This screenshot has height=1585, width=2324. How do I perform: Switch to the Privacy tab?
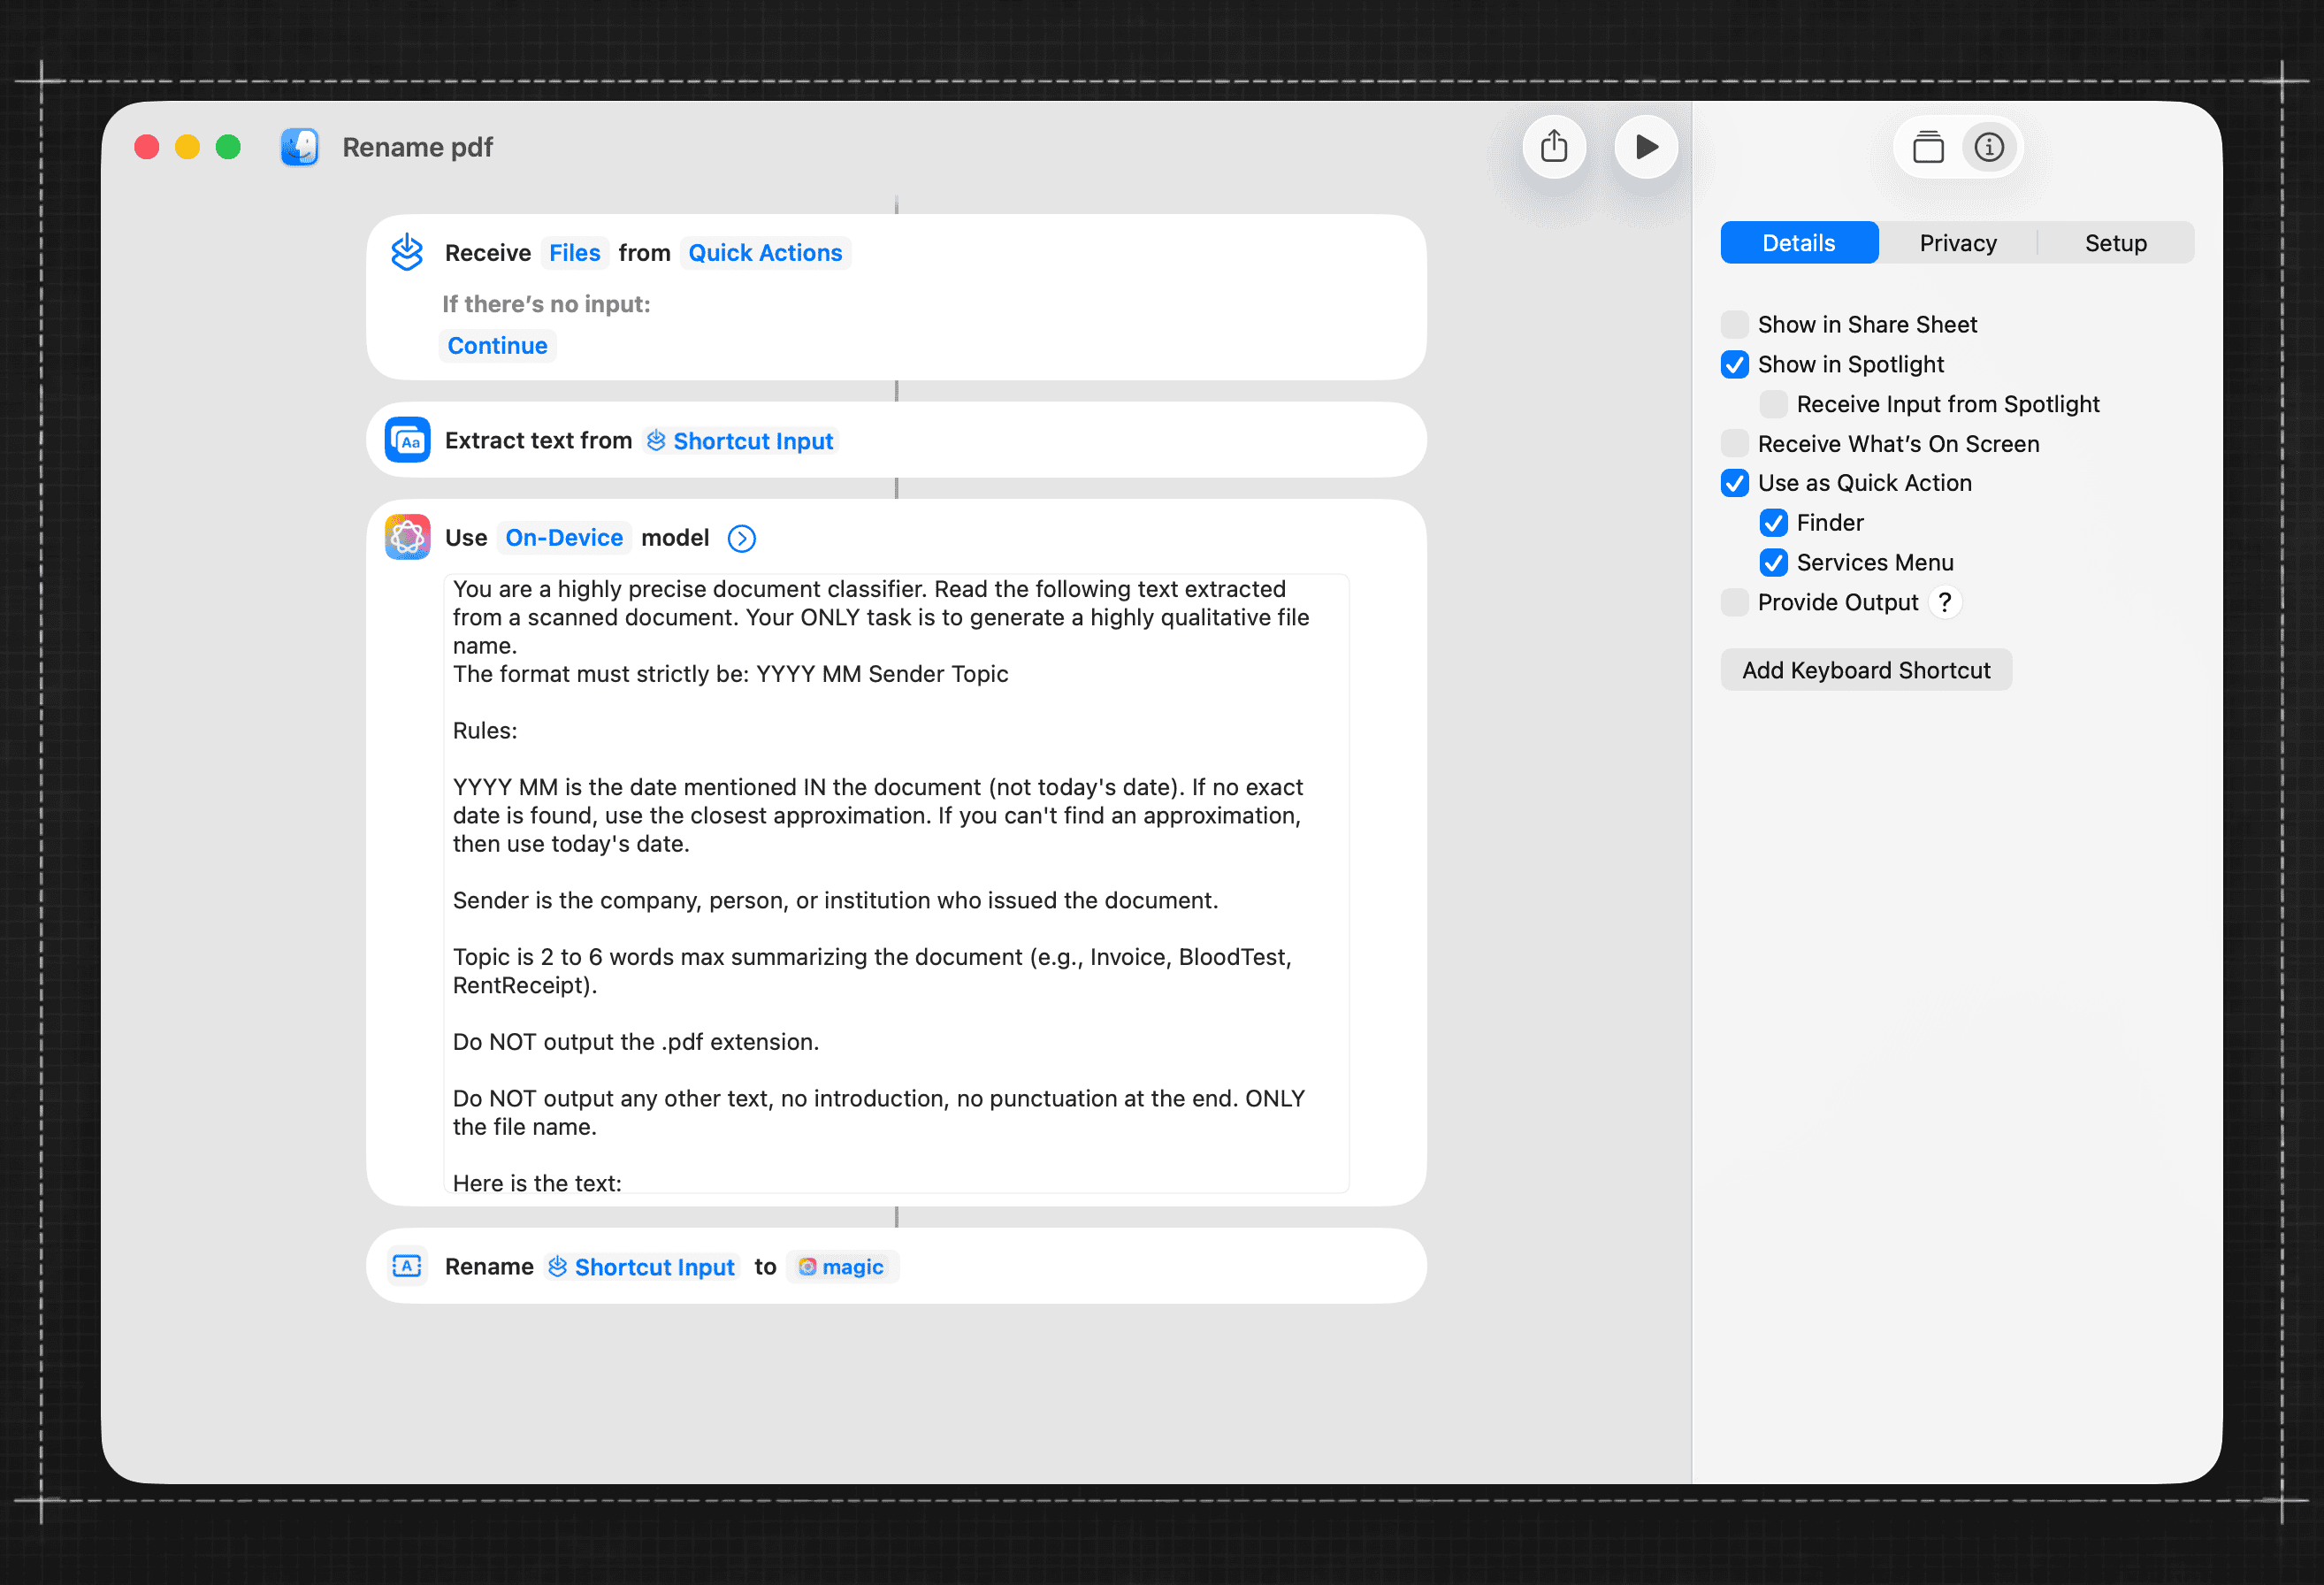coord(1957,243)
